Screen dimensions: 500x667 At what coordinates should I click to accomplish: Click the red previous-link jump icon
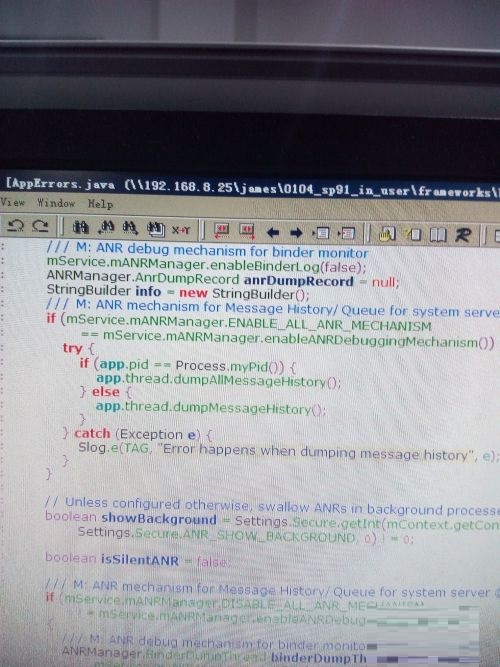(x=221, y=231)
